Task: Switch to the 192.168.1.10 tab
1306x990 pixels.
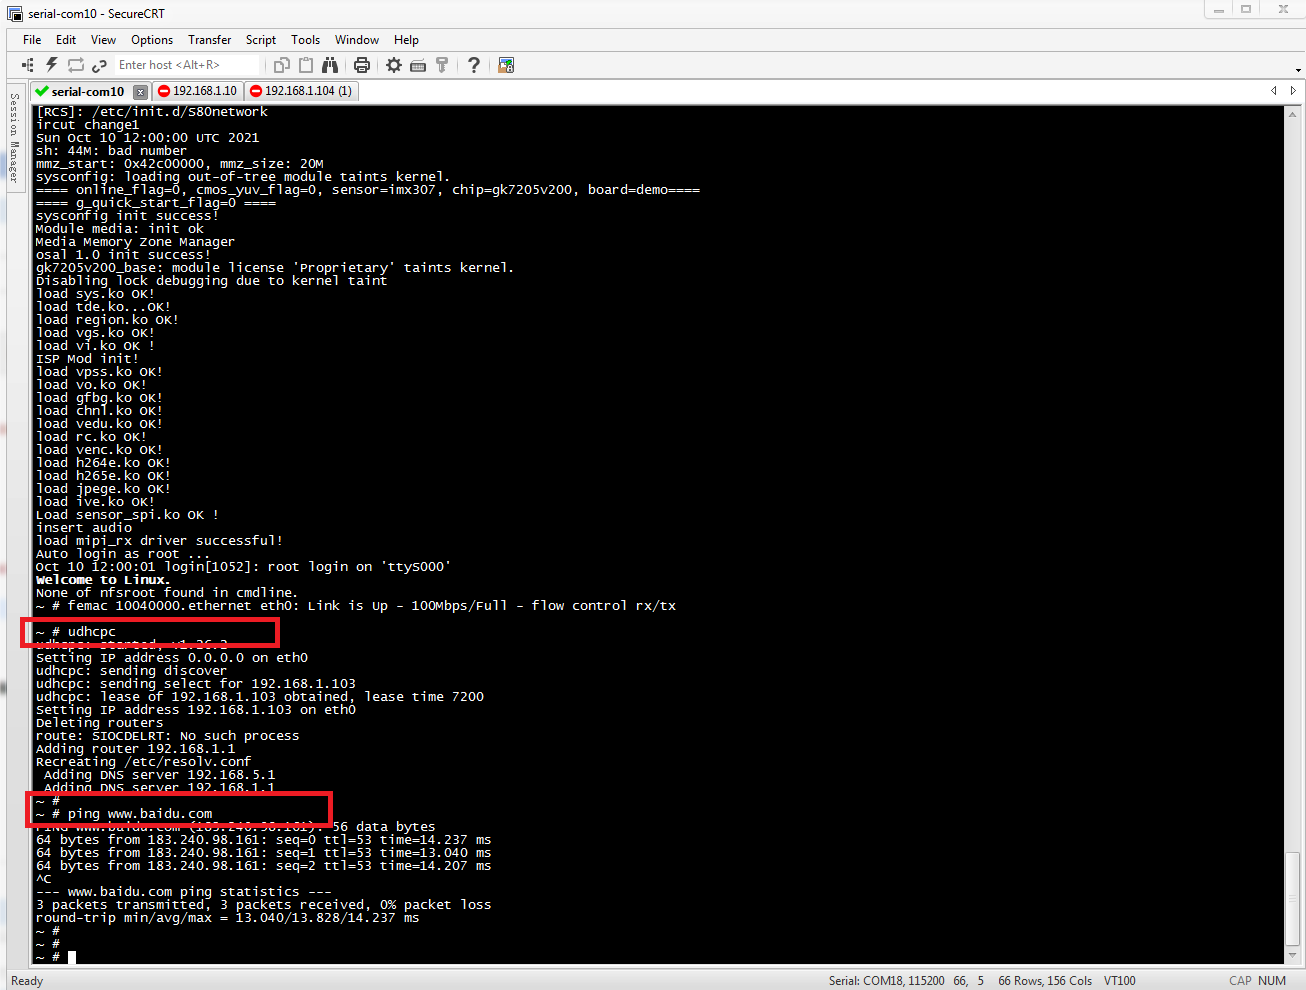Action: point(198,91)
